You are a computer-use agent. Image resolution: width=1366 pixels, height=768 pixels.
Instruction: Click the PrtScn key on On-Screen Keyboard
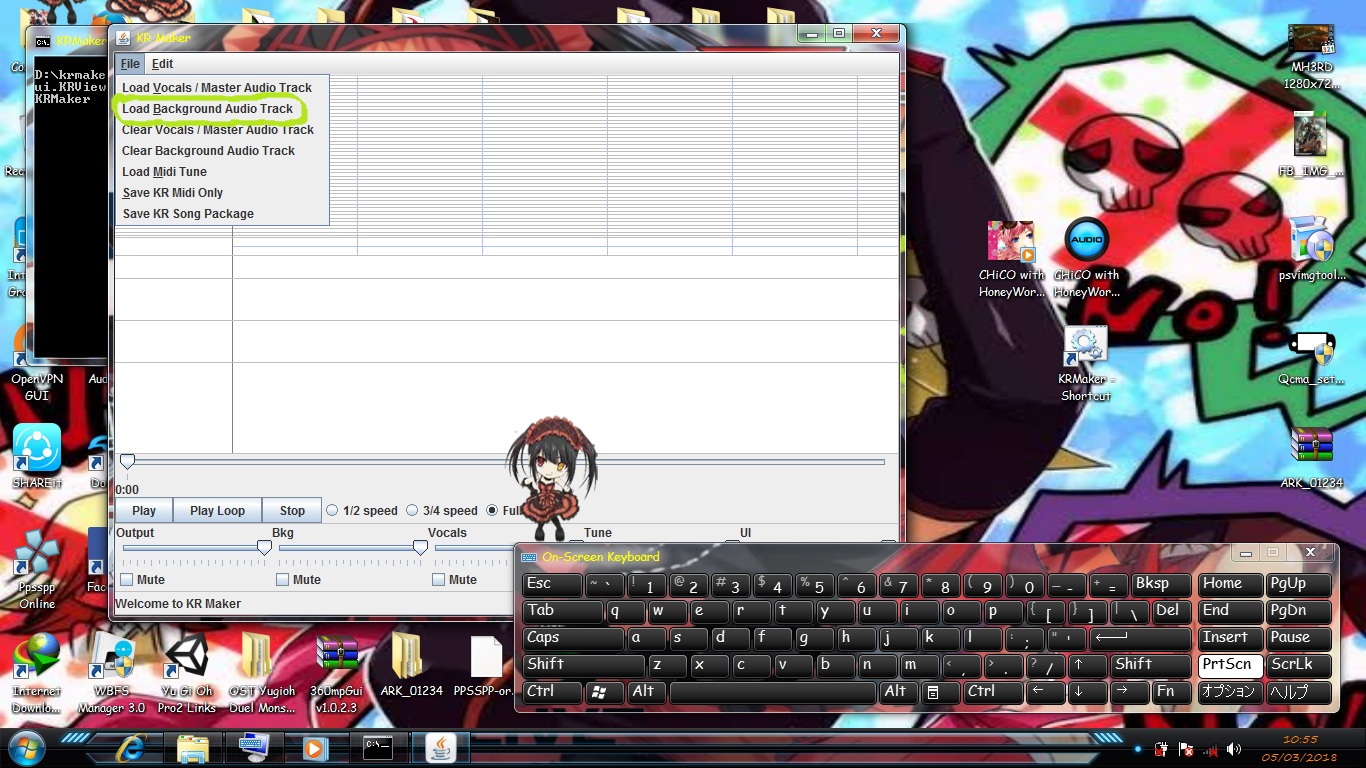pyautogui.click(x=1228, y=665)
